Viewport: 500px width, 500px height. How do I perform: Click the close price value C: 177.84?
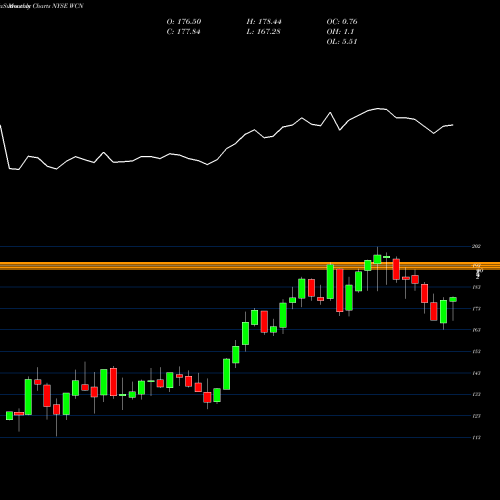pos(183,32)
